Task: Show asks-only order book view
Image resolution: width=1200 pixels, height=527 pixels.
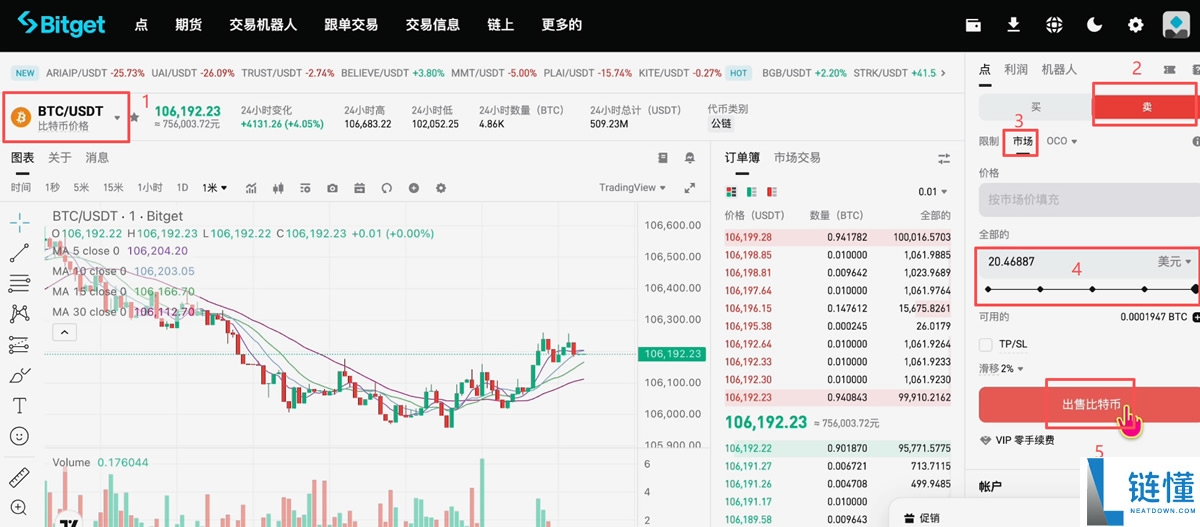Action: [x=771, y=191]
